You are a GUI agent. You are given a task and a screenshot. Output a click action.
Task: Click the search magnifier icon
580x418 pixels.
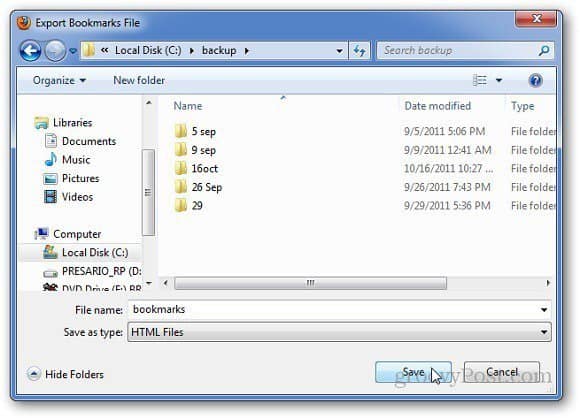[x=543, y=50]
